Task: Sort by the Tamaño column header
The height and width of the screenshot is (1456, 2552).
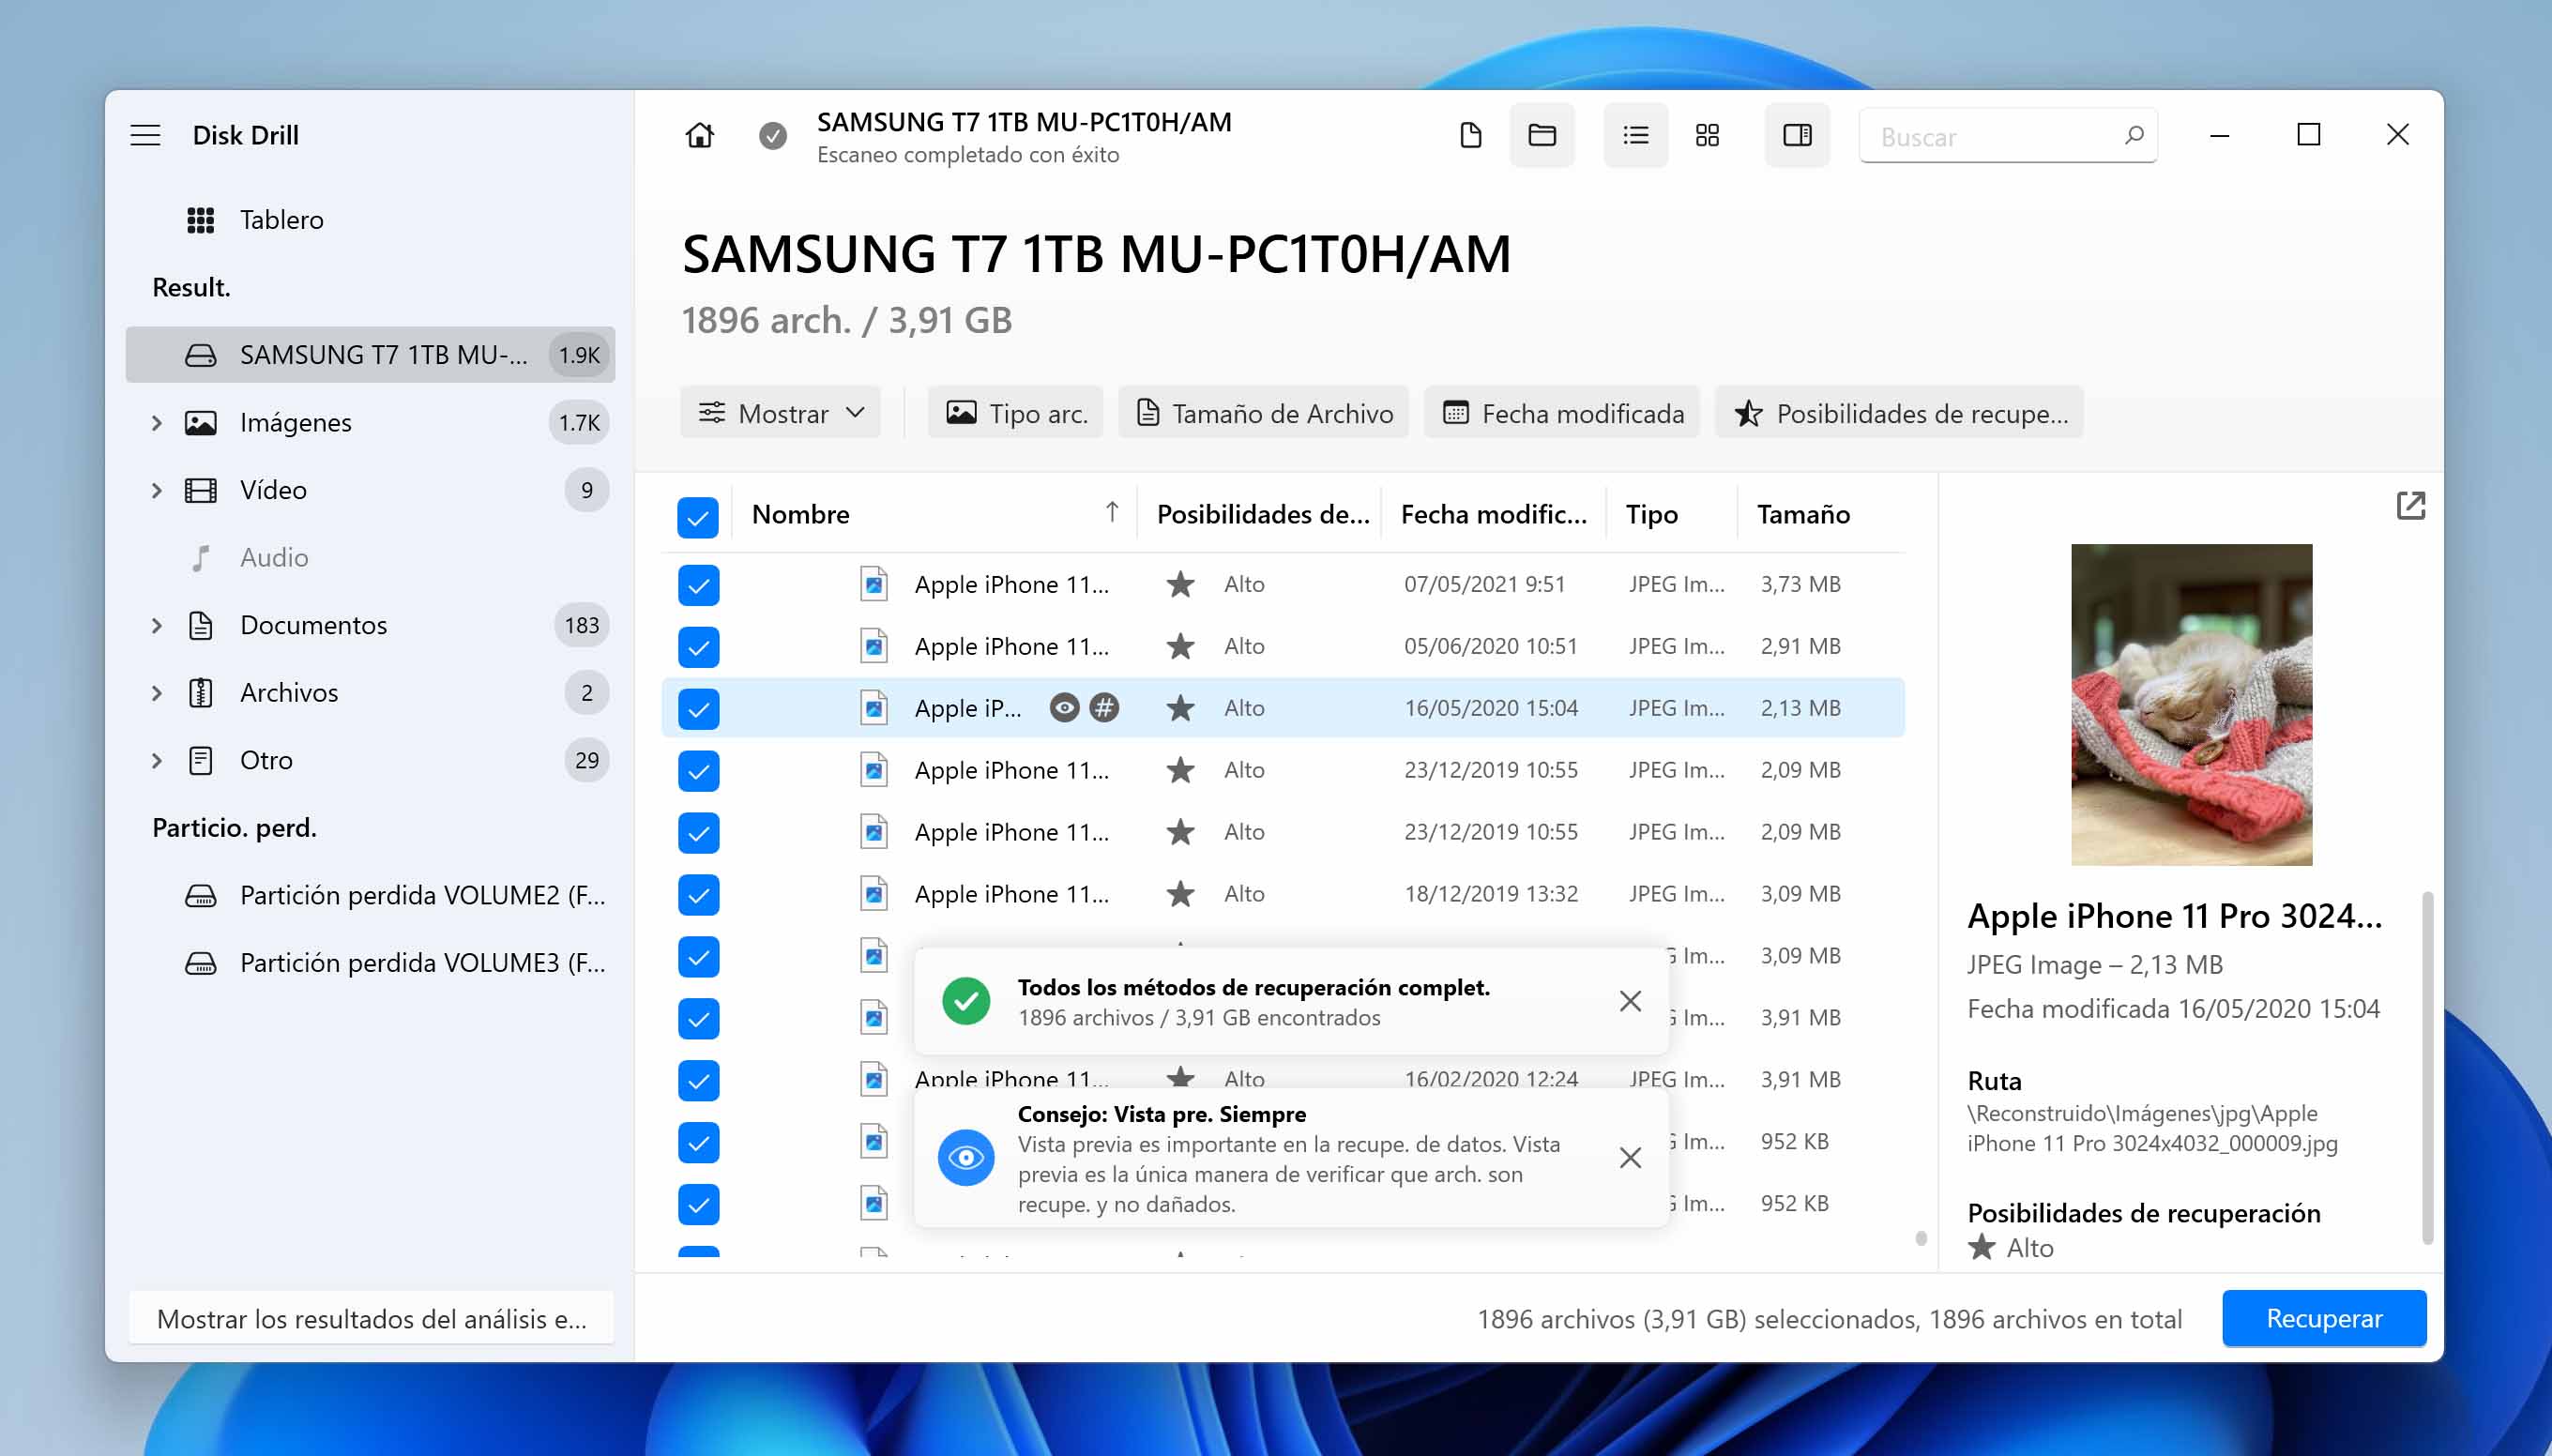Action: tap(1820, 514)
